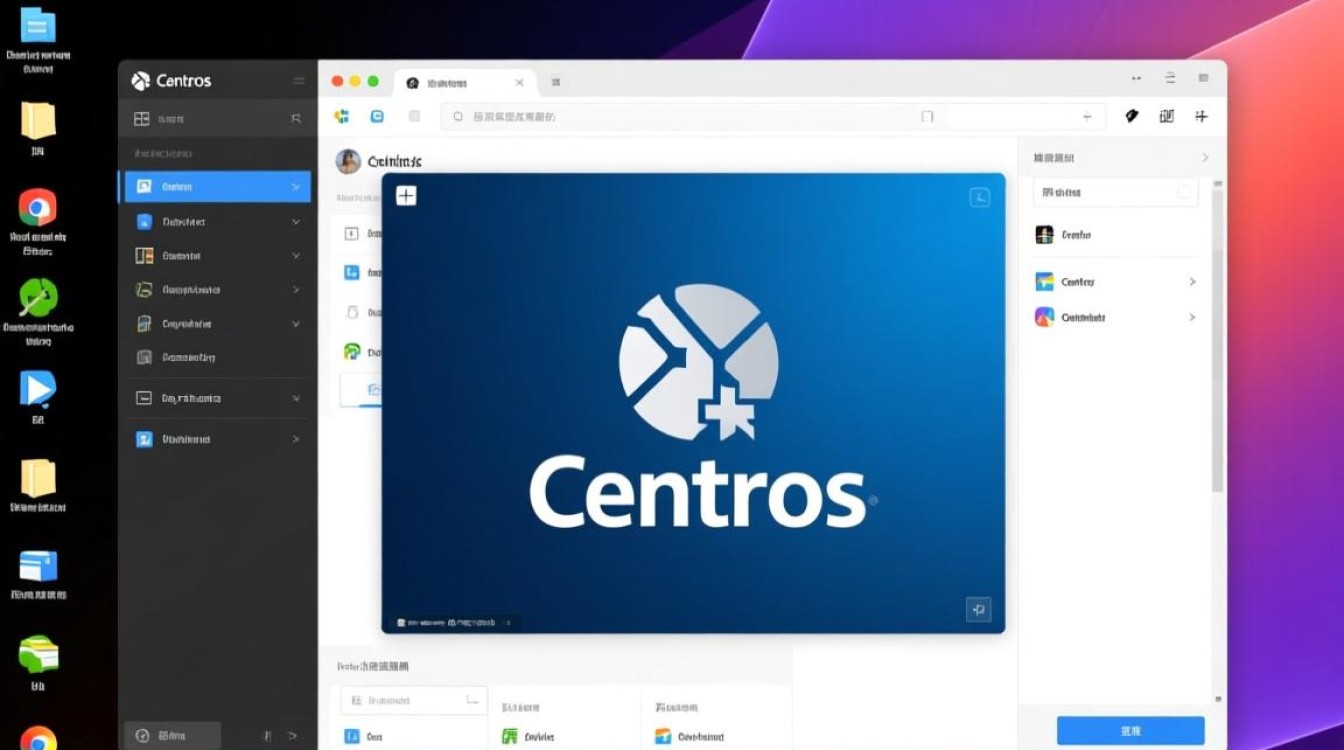
Task: Open the last sidebar row using its right arrow
Action: click(296, 439)
